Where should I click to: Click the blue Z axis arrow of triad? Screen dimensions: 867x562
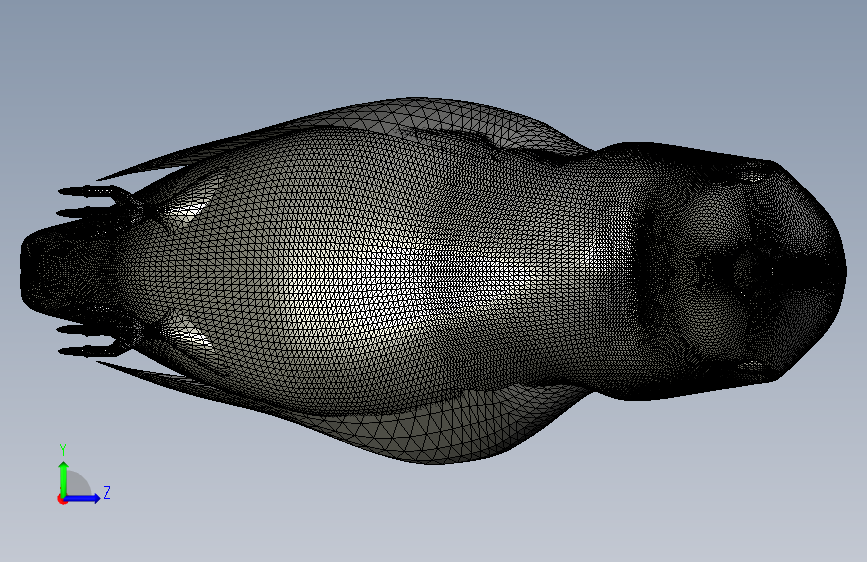[x=82, y=498]
